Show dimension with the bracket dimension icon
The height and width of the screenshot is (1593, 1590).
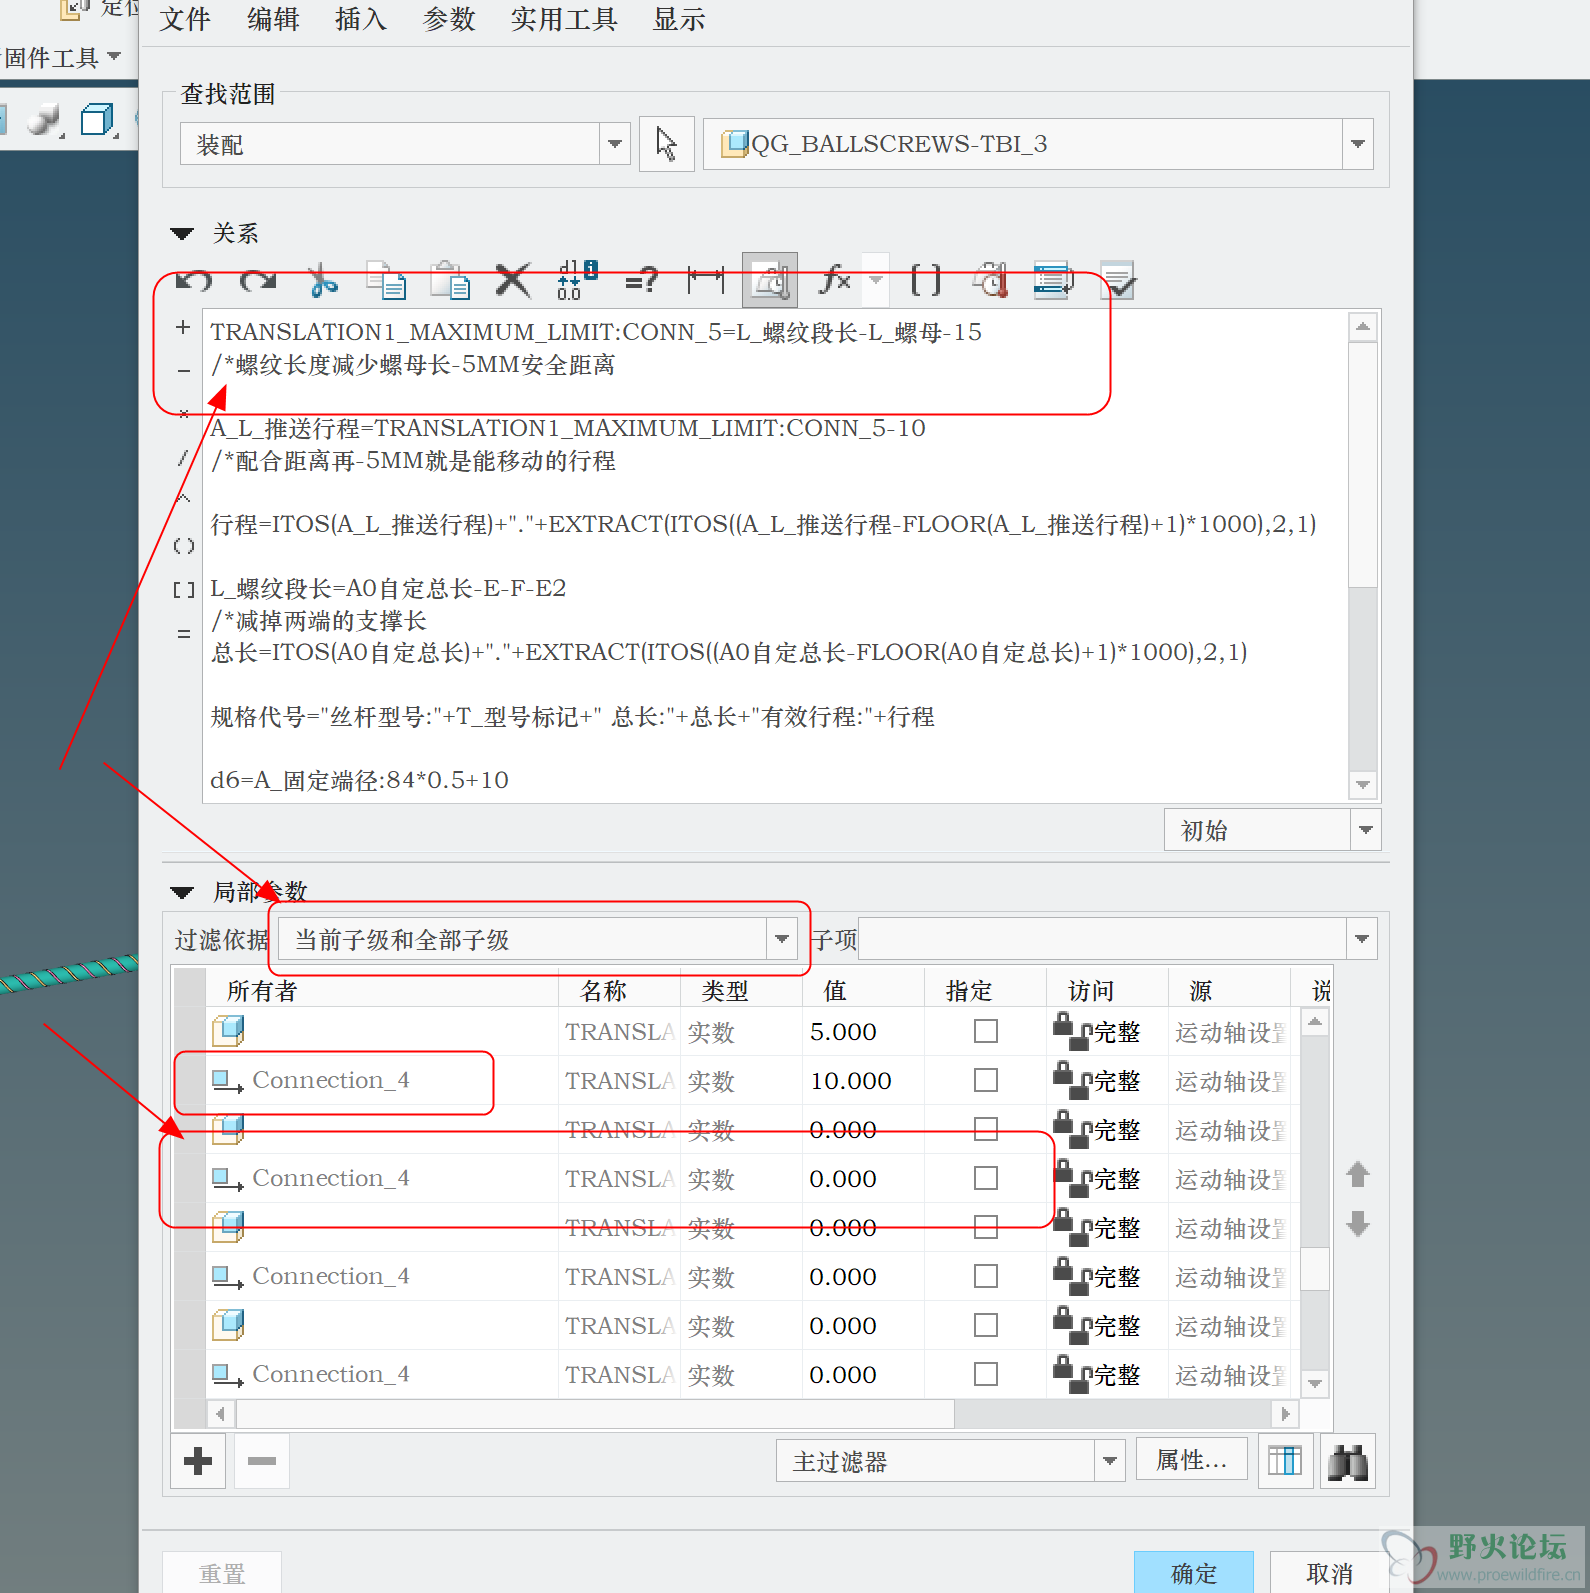[x=706, y=281]
